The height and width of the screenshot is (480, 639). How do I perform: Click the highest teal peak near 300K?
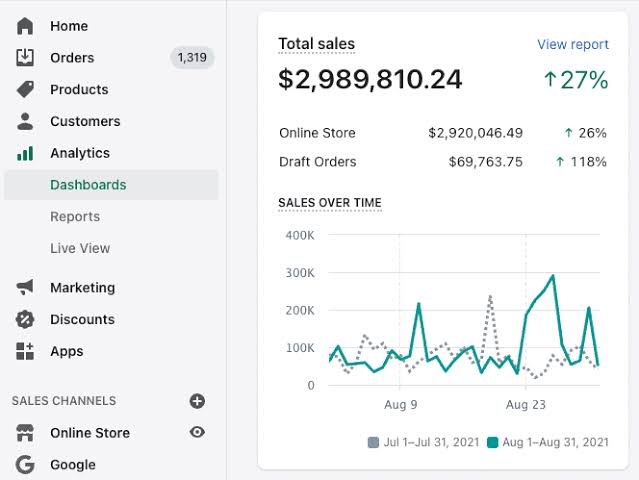pyautogui.click(x=553, y=276)
